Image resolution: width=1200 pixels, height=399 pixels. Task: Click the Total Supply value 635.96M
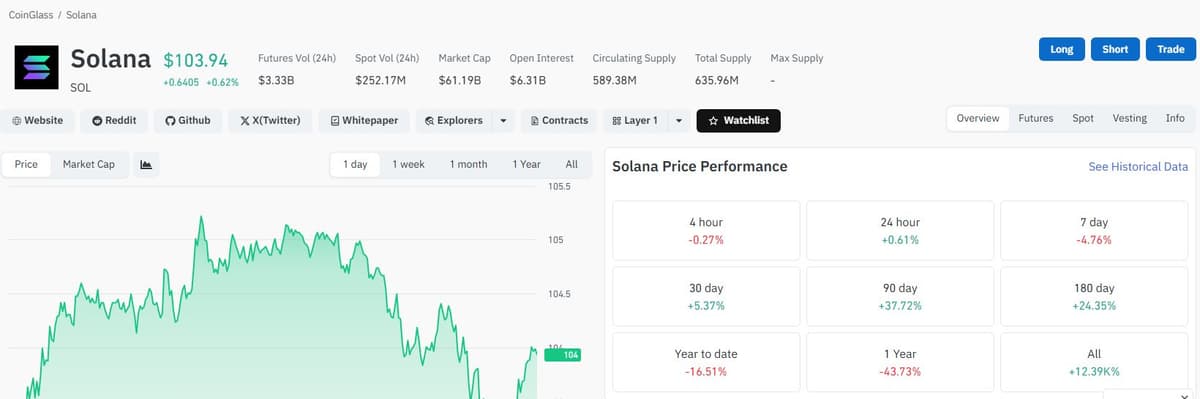(716, 80)
